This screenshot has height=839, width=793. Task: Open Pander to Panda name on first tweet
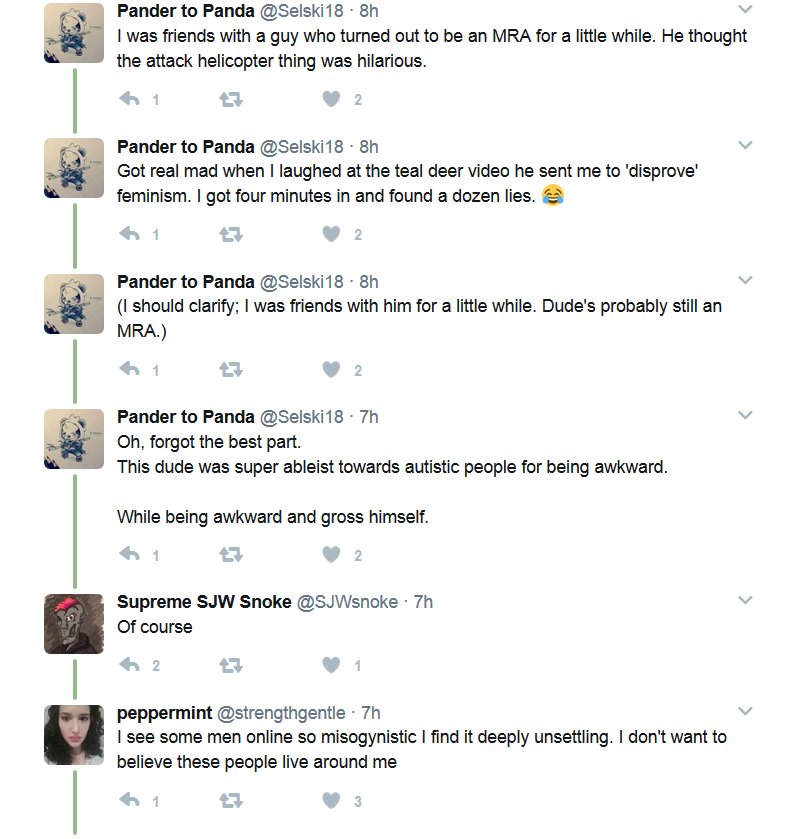(x=186, y=11)
